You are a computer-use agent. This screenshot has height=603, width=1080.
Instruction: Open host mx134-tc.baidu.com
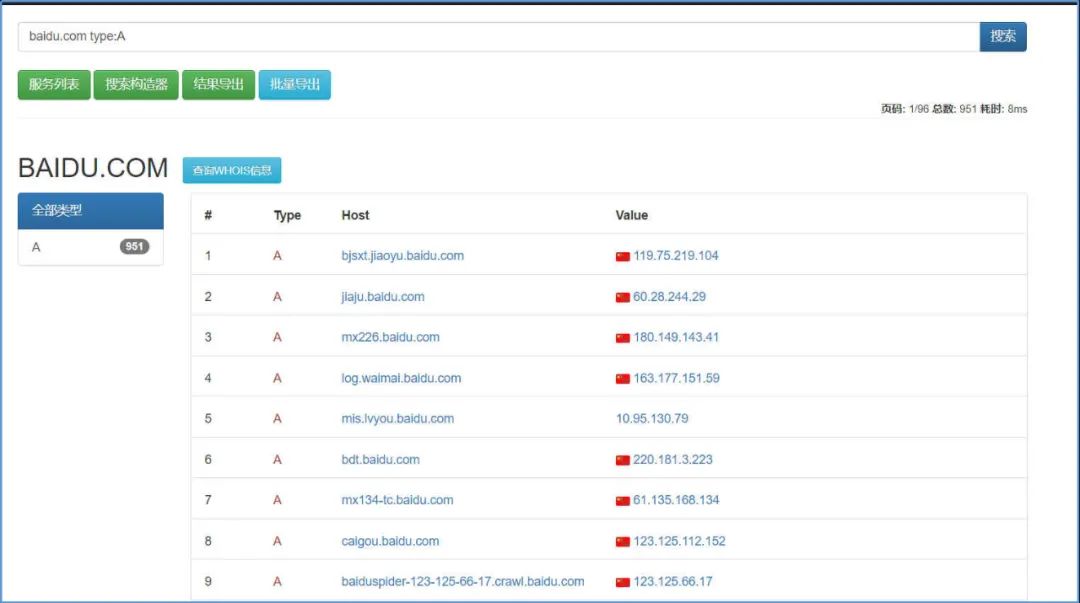pyautogui.click(x=397, y=500)
